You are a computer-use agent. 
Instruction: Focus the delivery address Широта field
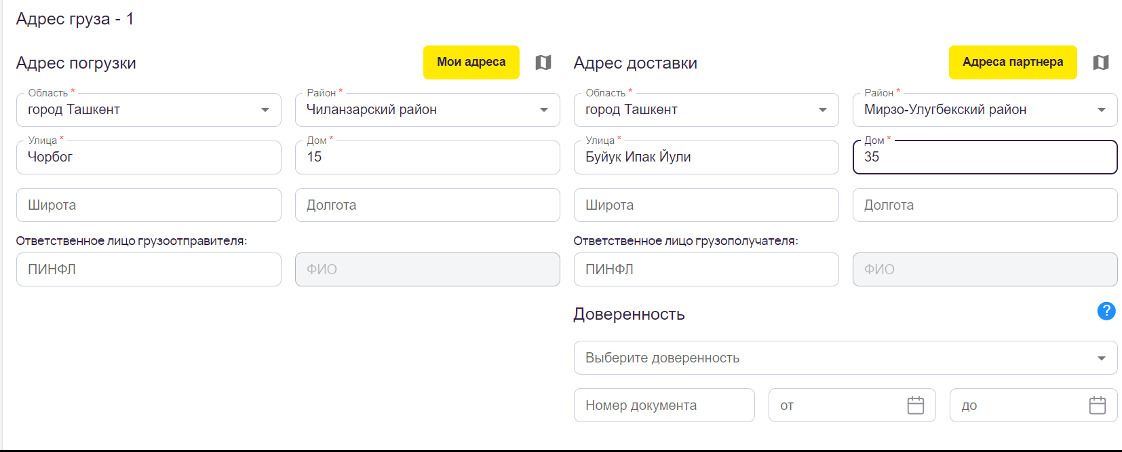pos(706,205)
